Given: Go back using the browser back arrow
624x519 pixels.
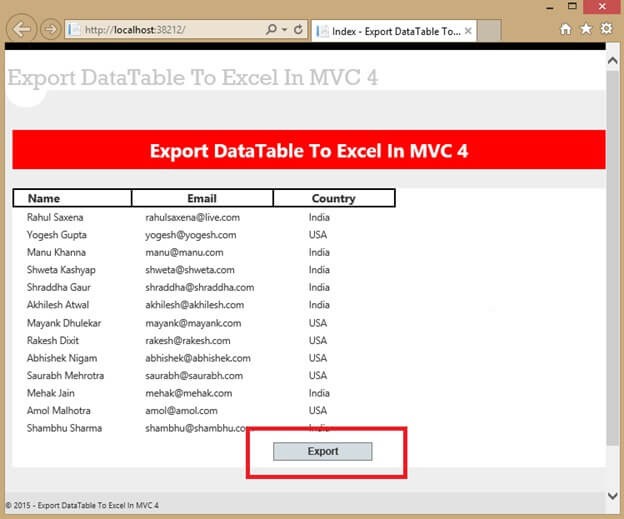Looking at the screenshot, I should 21,29.
